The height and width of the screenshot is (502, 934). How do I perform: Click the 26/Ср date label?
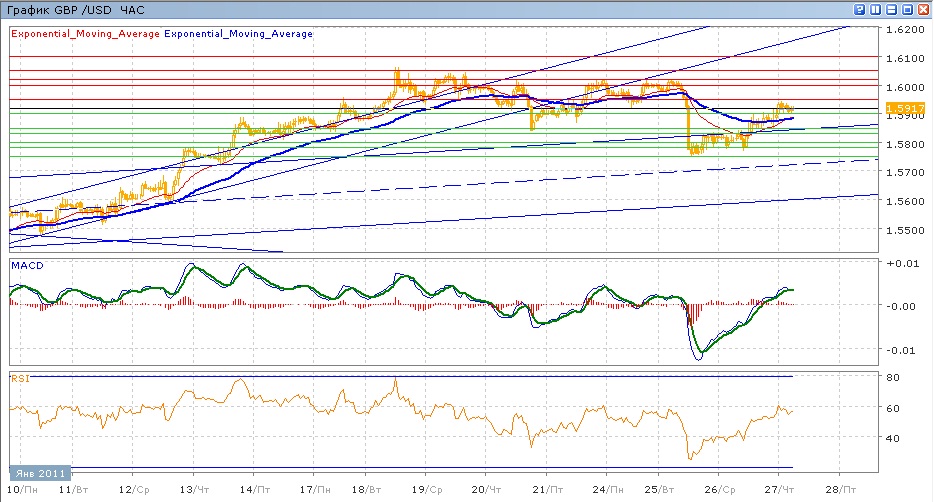pyautogui.click(x=720, y=489)
